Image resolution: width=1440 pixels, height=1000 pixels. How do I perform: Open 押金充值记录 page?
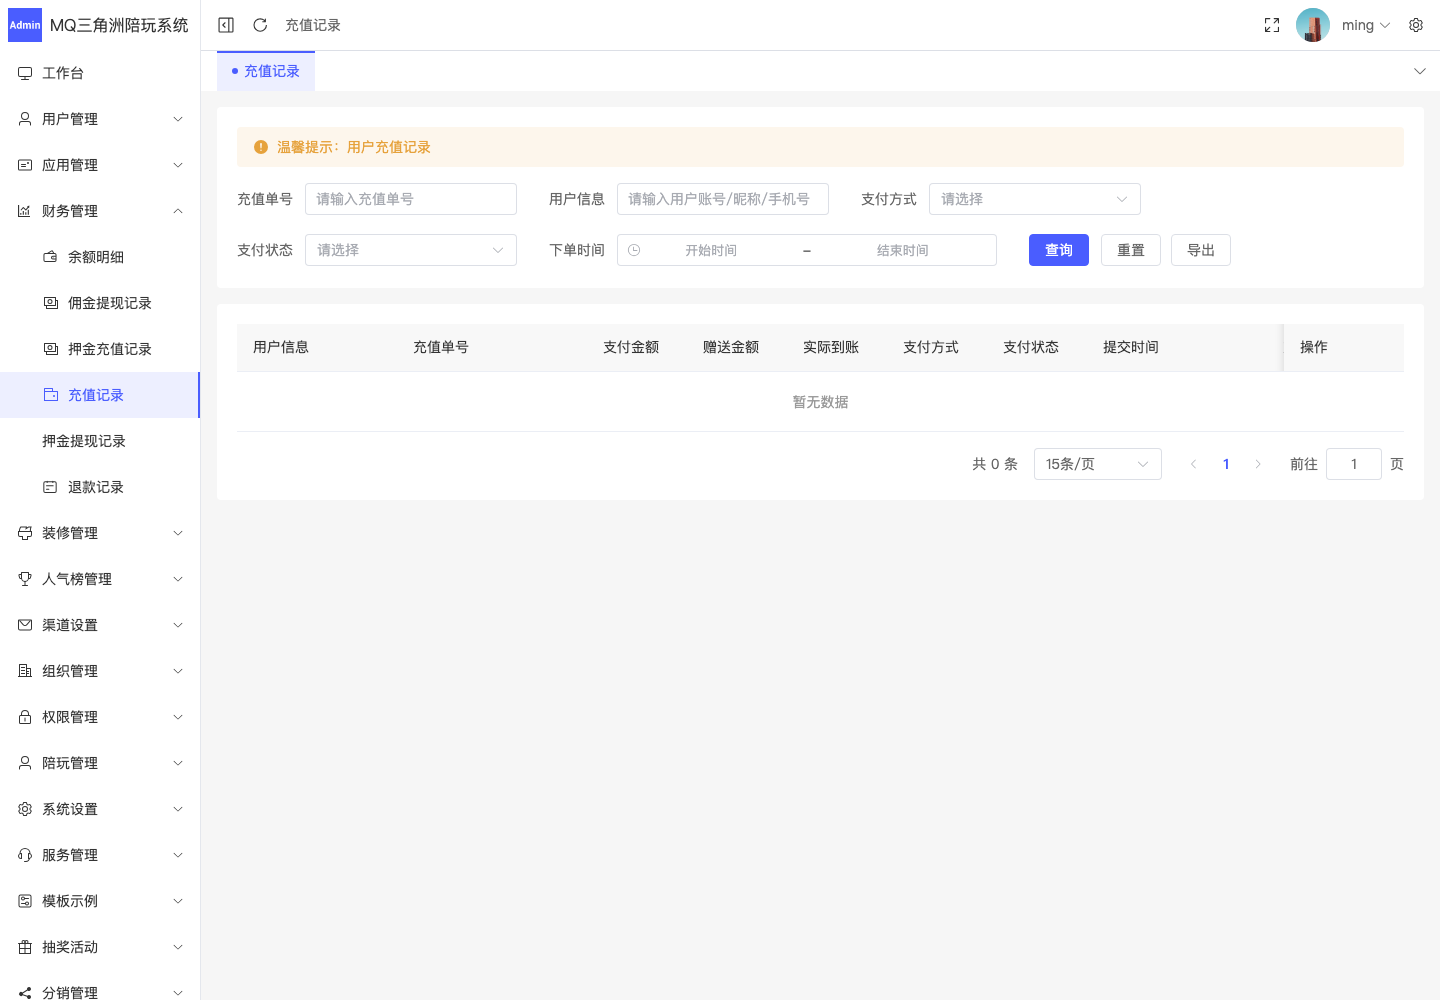(100, 349)
